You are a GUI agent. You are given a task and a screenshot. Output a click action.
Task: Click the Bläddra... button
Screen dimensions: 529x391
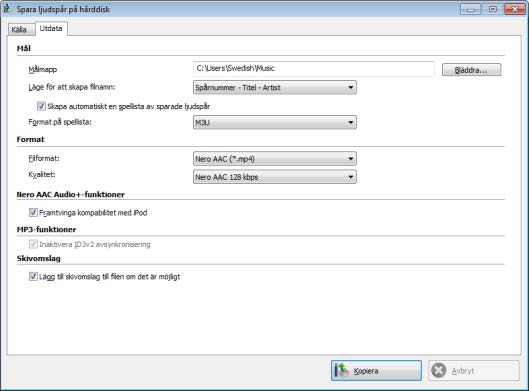tap(471, 70)
